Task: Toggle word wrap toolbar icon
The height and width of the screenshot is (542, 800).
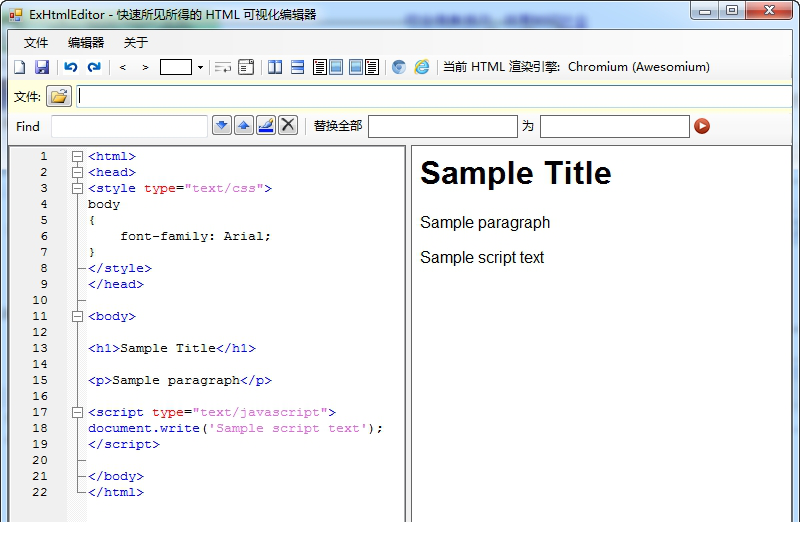Action: [223, 67]
